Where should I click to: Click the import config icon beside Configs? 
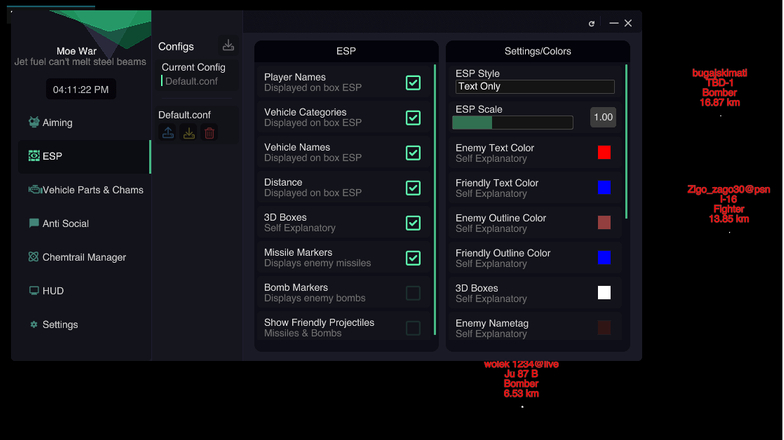click(x=228, y=46)
